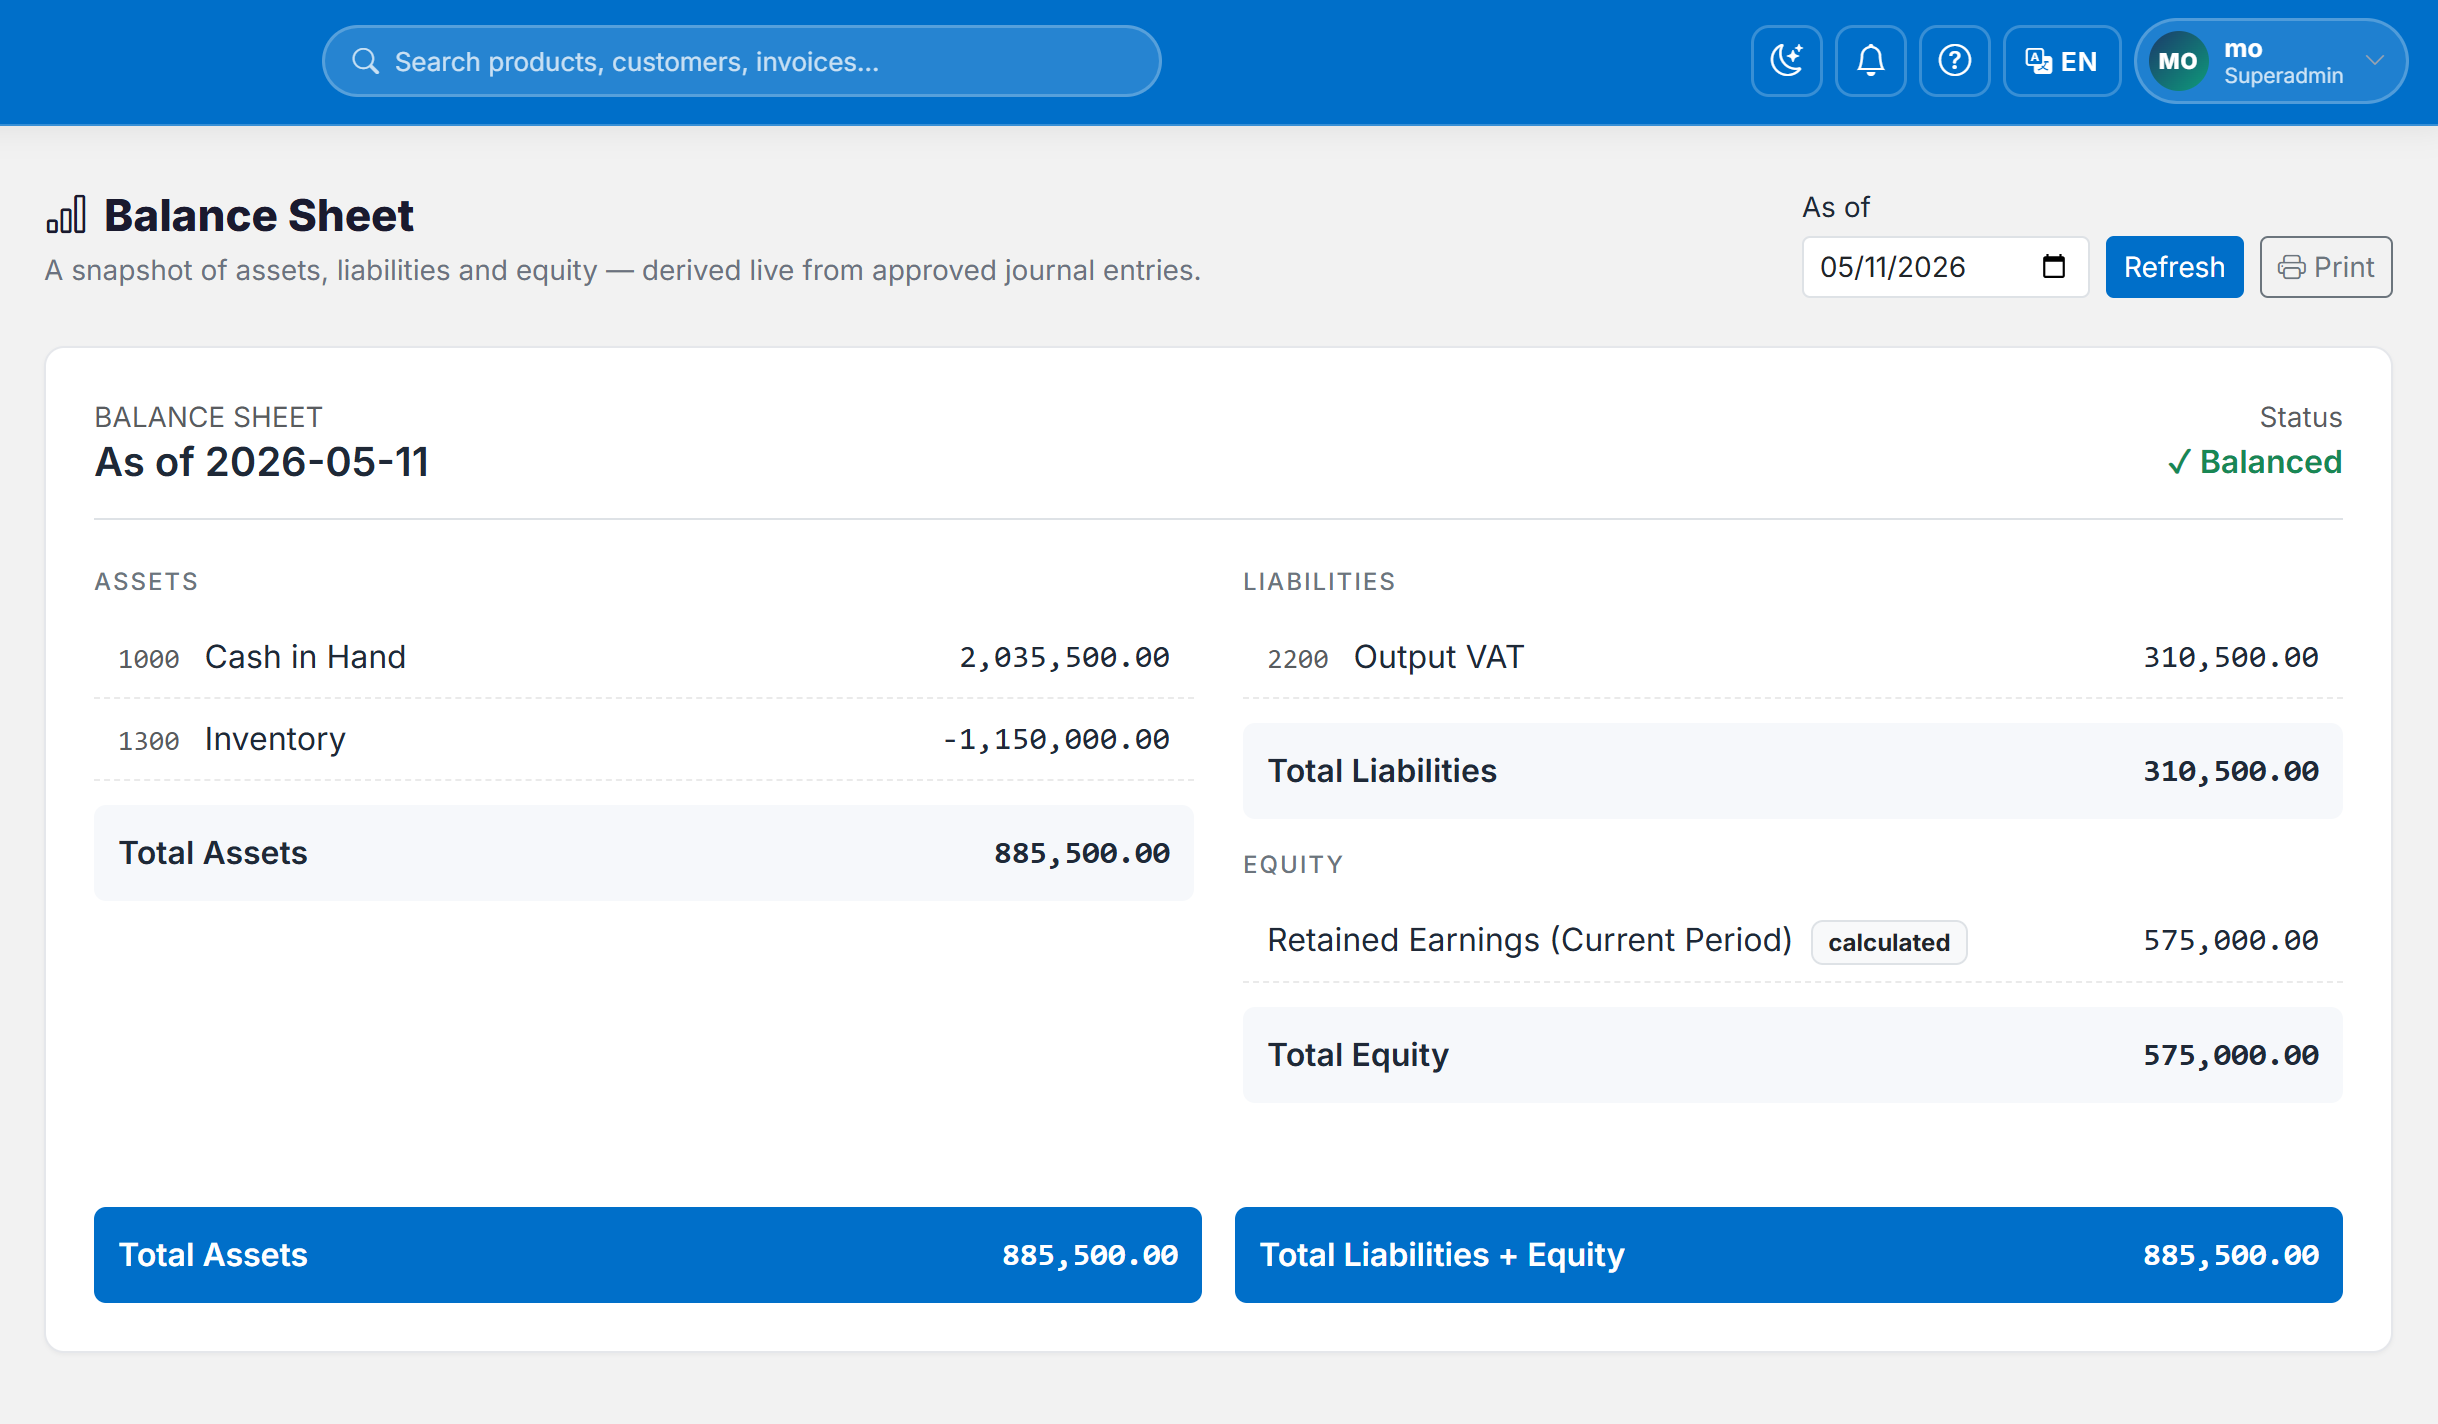
Task: Click the blue Total Assets banner
Action: point(647,1255)
